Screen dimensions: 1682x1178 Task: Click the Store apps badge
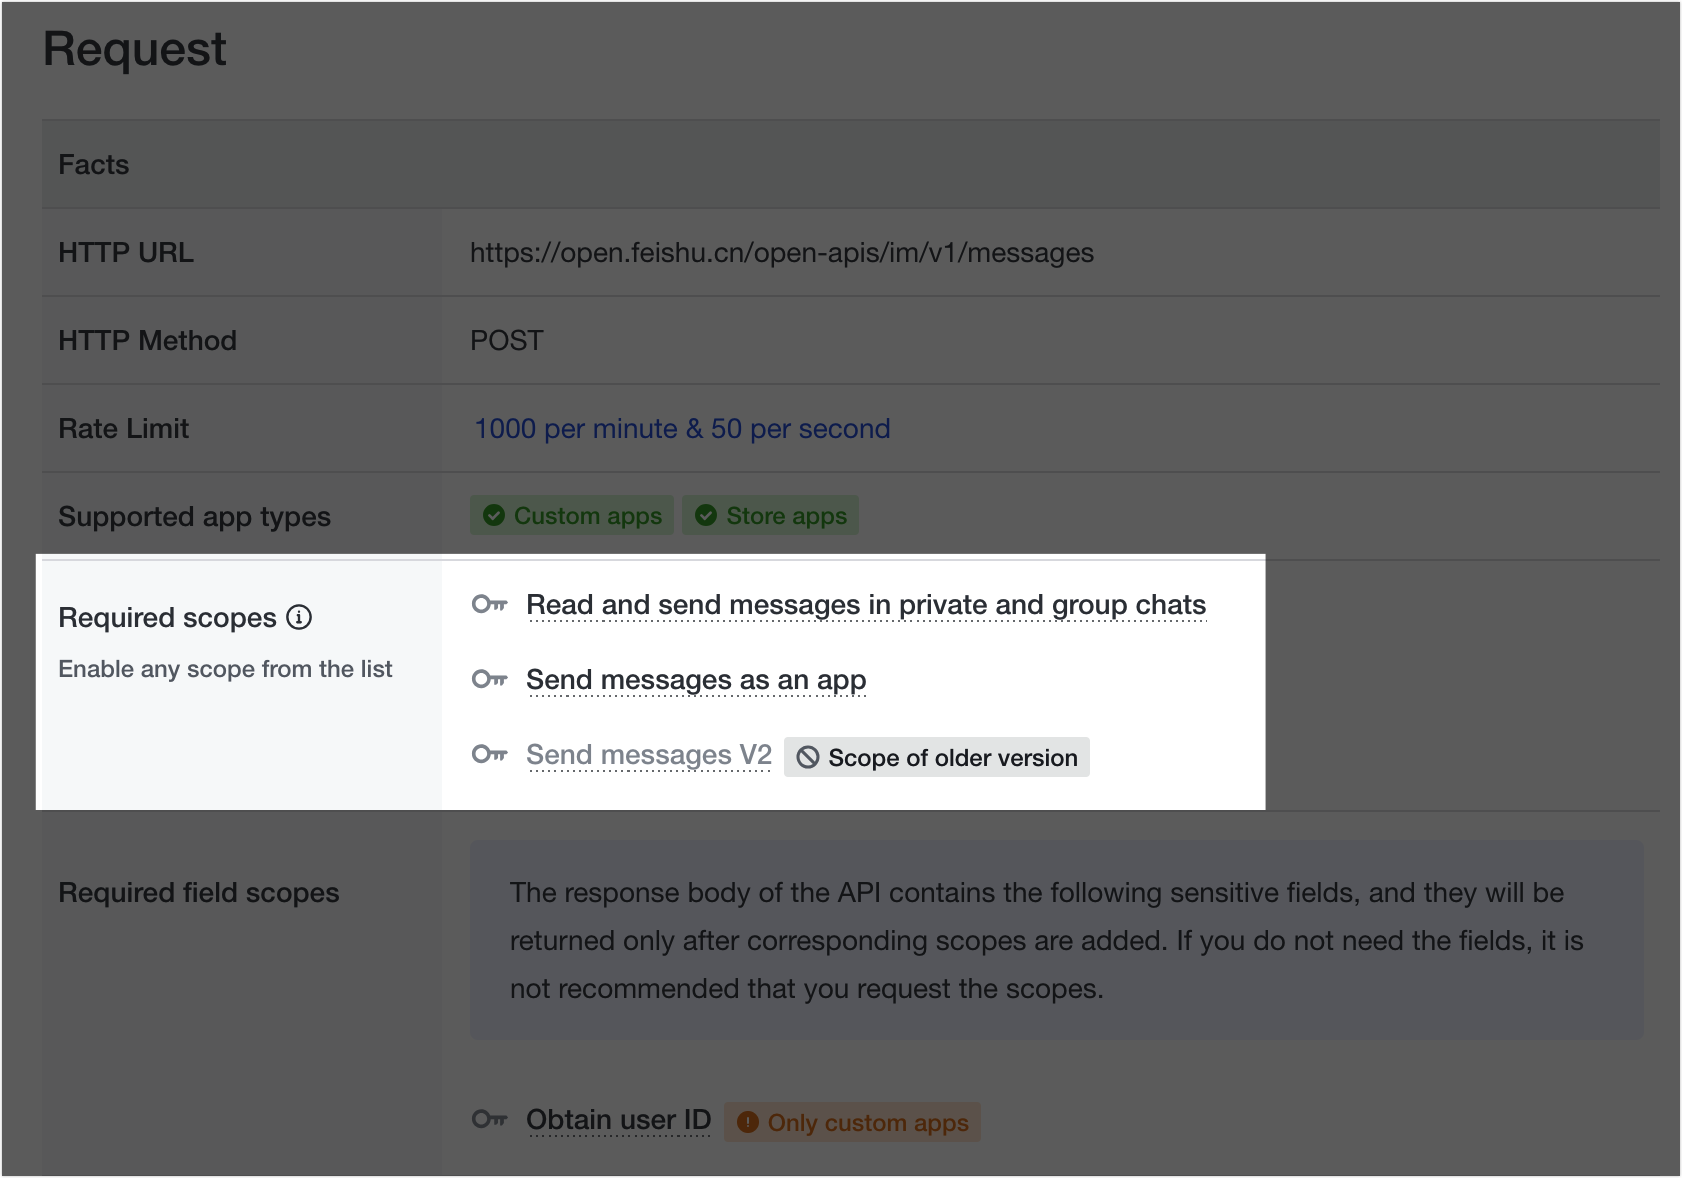(770, 515)
